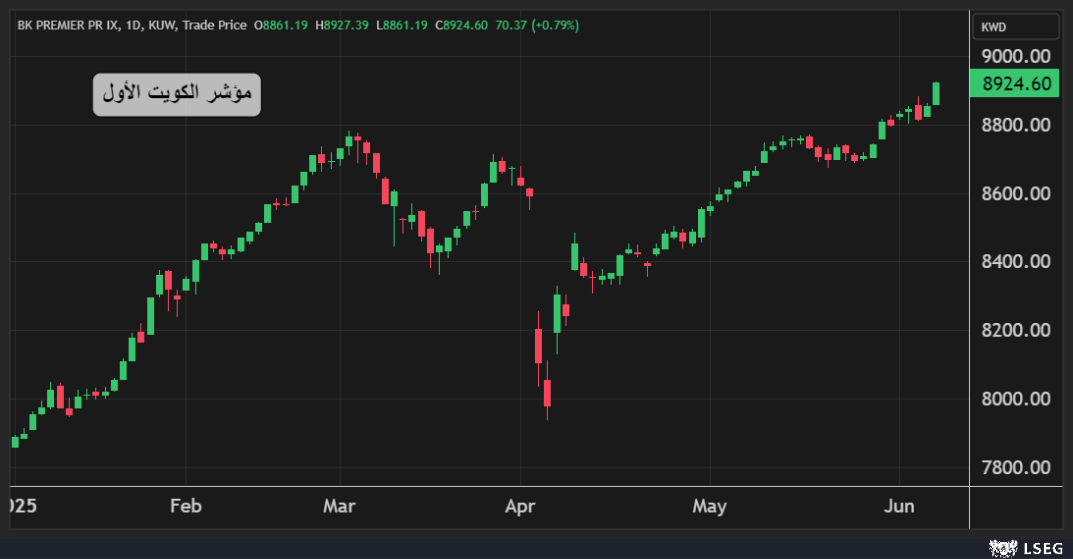Click the 9000.00 price axis label
The image size is (1073, 559).
(x=1015, y=56)
